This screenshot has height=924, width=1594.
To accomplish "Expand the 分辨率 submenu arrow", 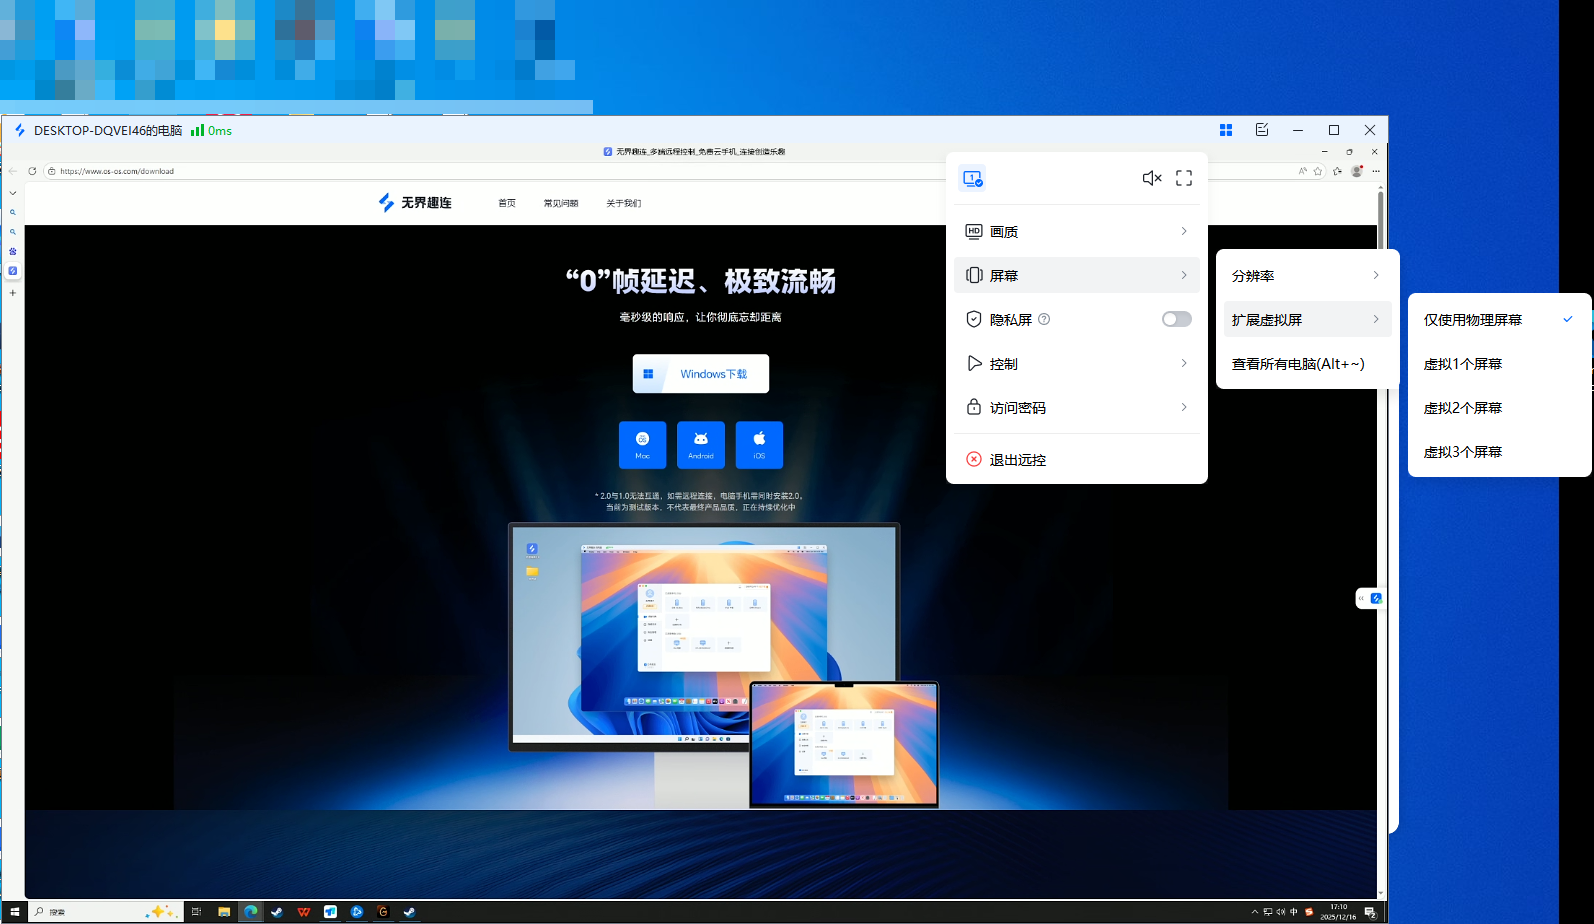I will point(1376,275).
